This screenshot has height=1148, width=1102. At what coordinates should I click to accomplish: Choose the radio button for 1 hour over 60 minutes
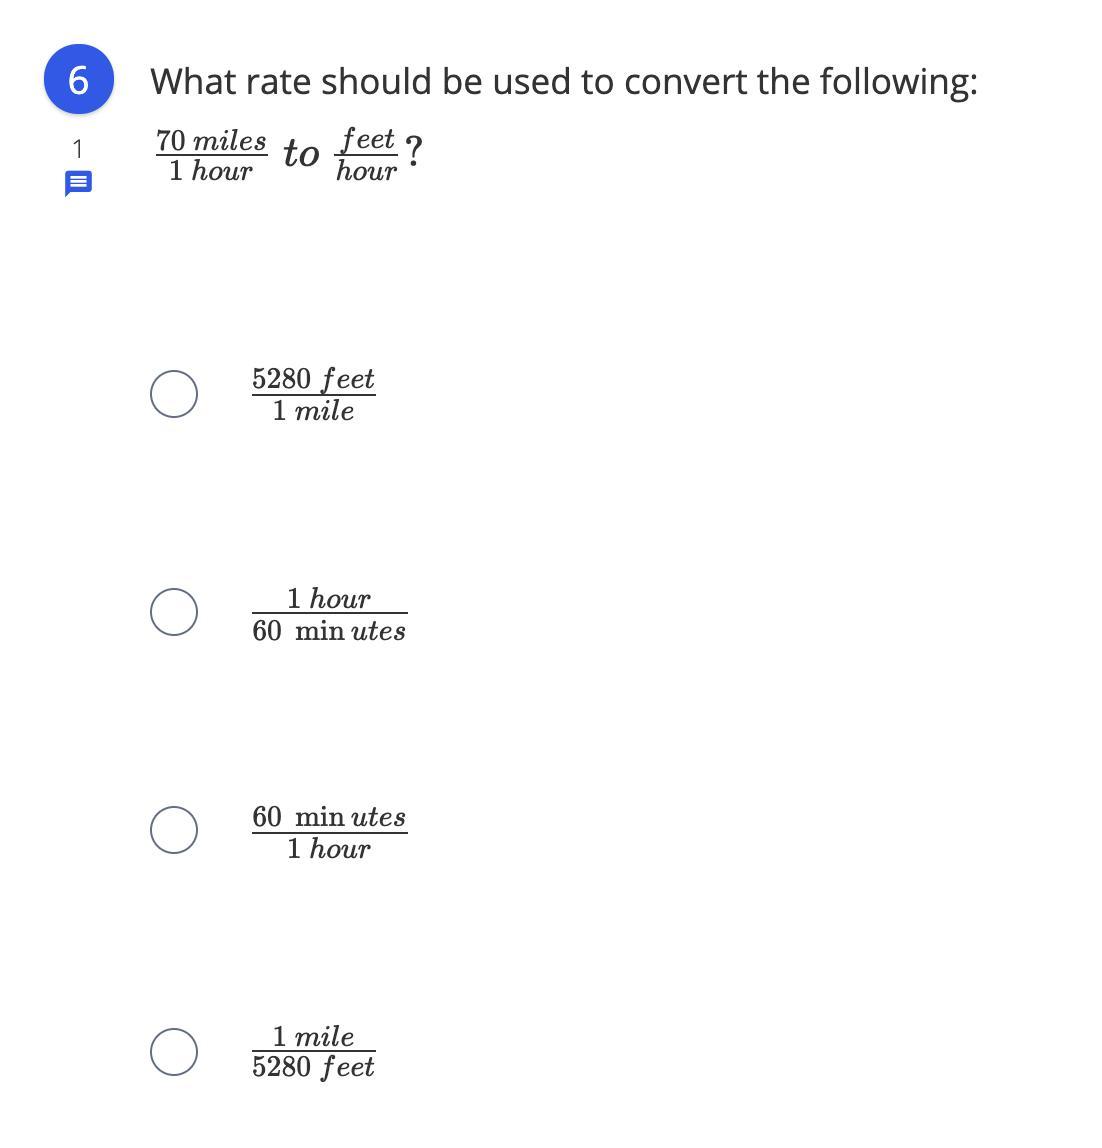[174, 612]
